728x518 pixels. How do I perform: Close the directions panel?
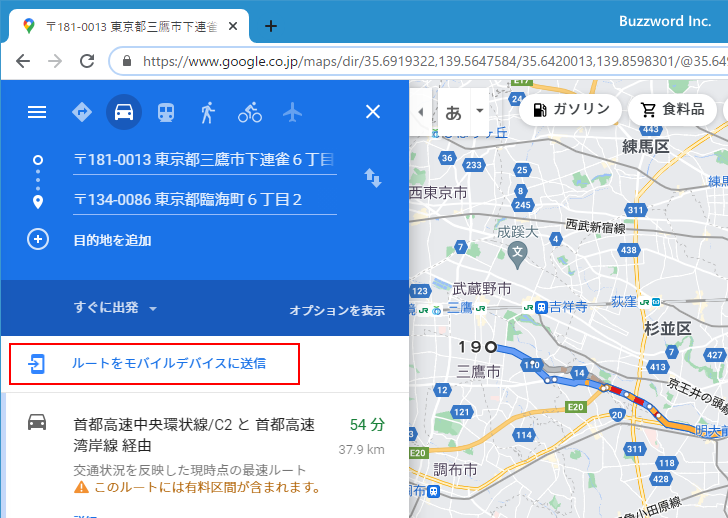tap(373, 112)
